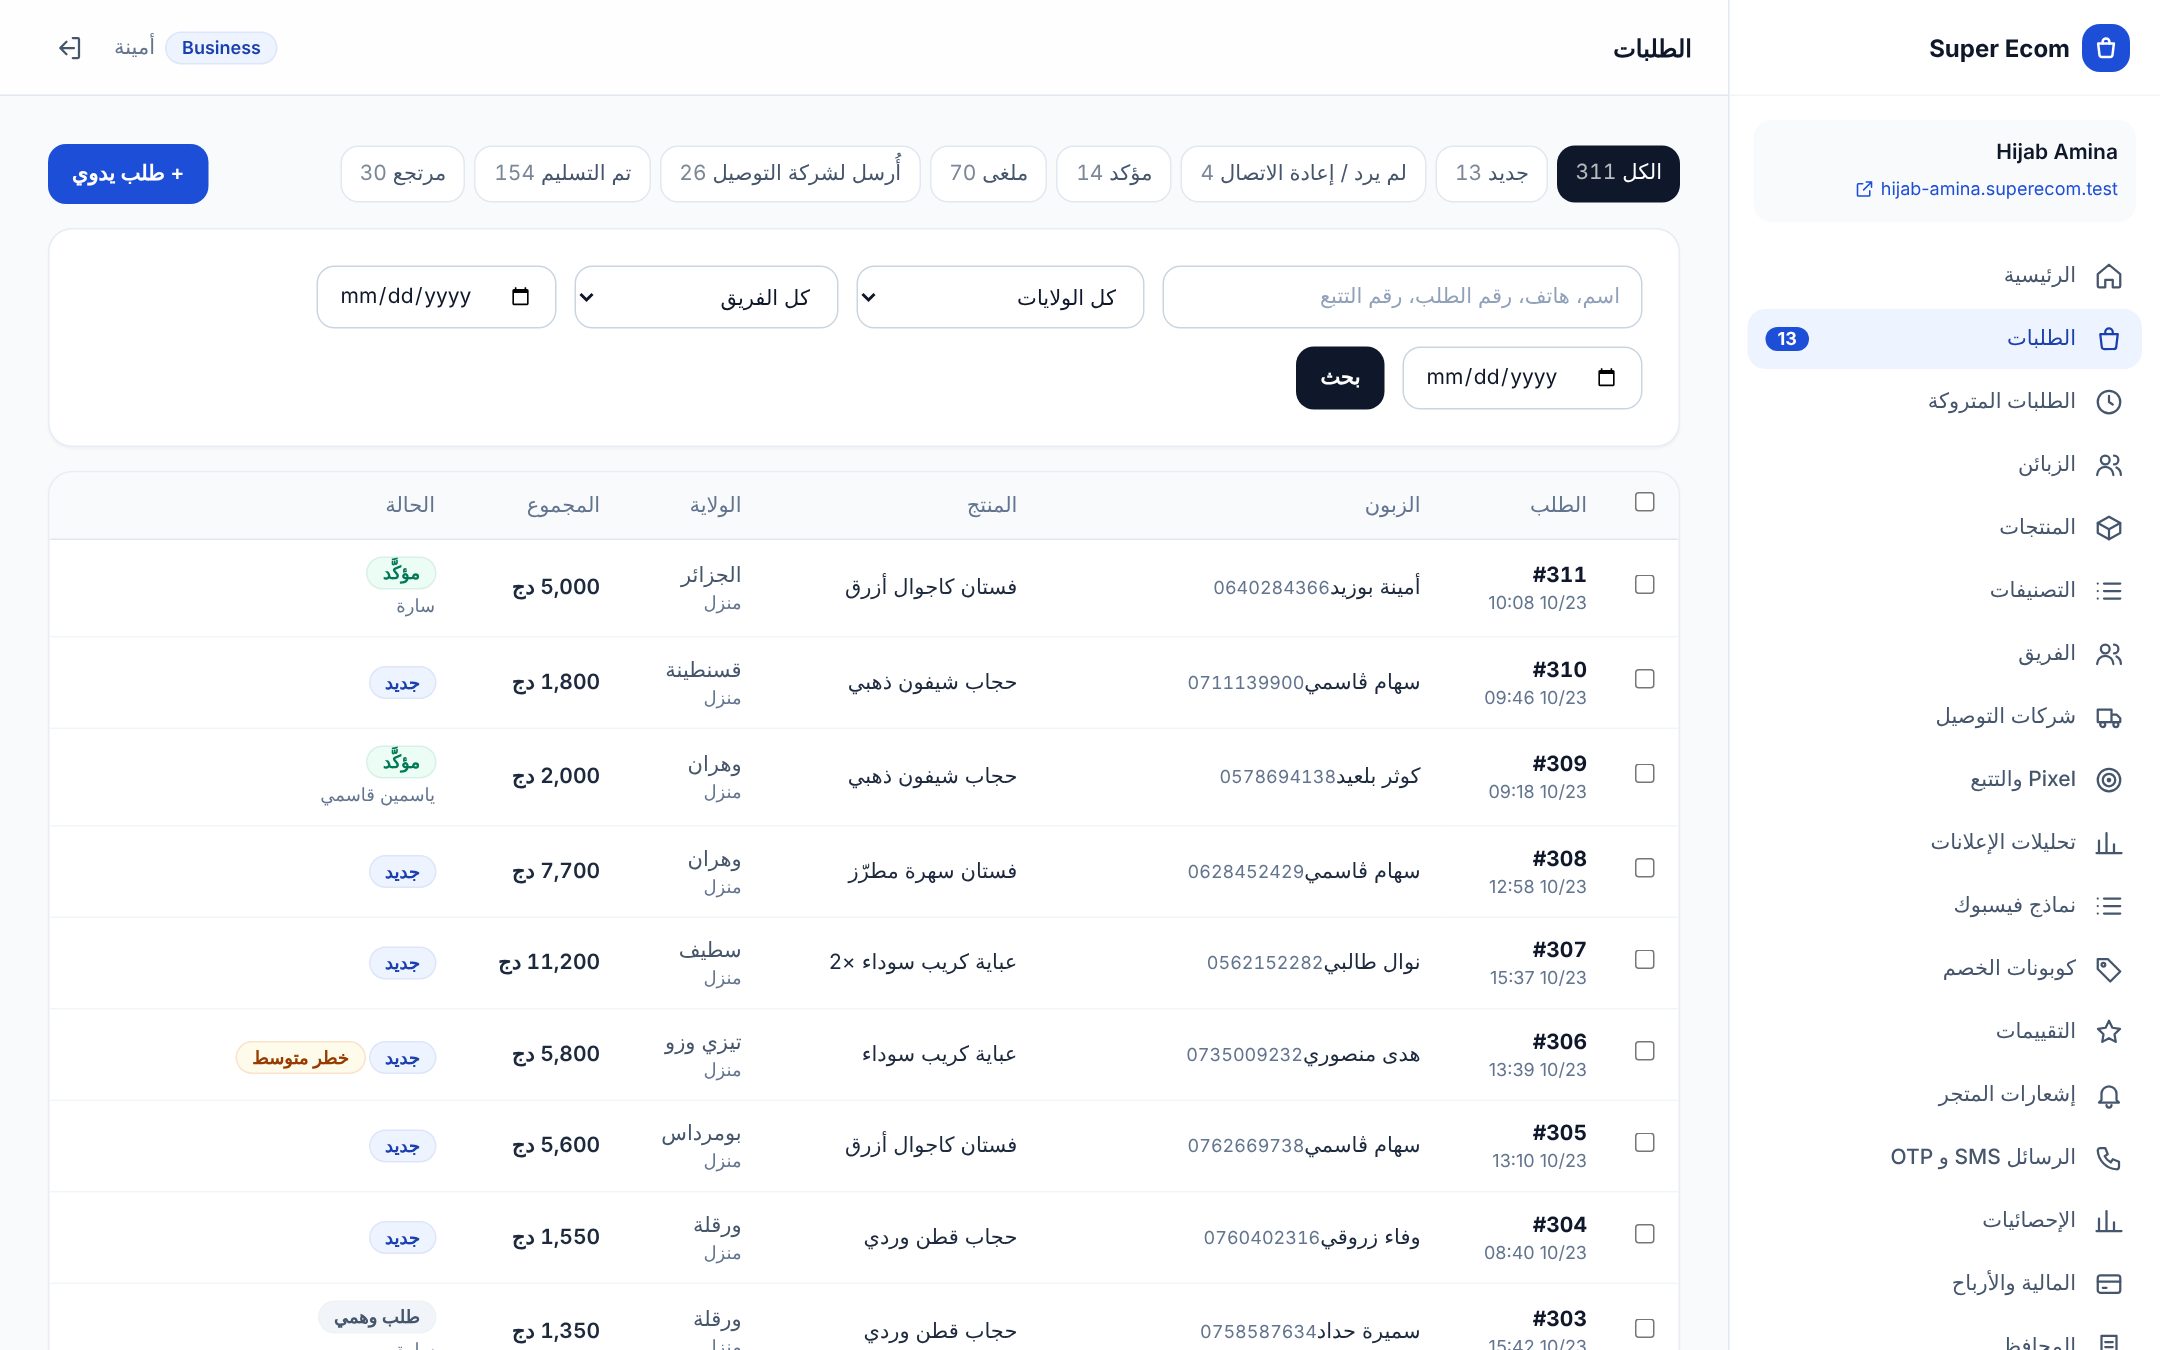Select order #310 checkbox
Screen dimensions: 2160x1350
1644,679
